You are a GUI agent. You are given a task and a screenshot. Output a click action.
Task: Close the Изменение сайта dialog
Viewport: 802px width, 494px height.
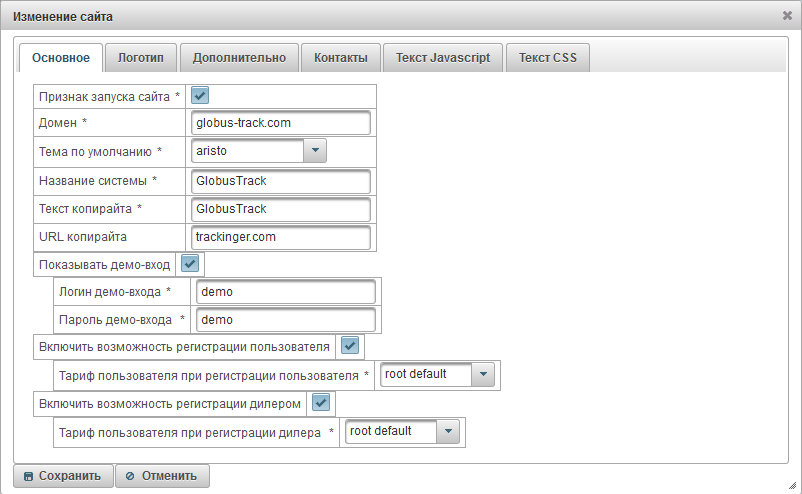[x=787, y=16]
